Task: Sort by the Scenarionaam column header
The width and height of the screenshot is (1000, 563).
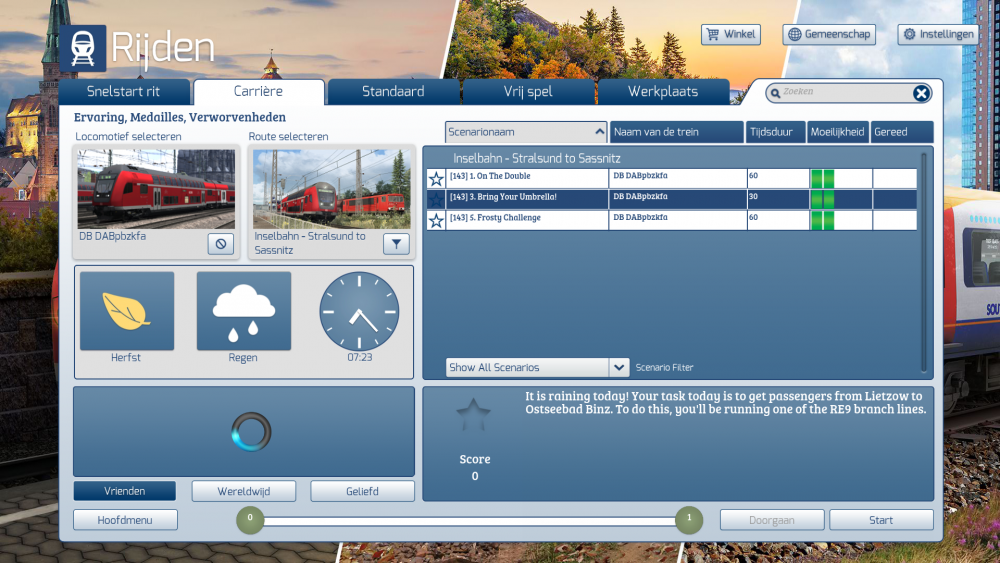Action: tap(526, 132)
